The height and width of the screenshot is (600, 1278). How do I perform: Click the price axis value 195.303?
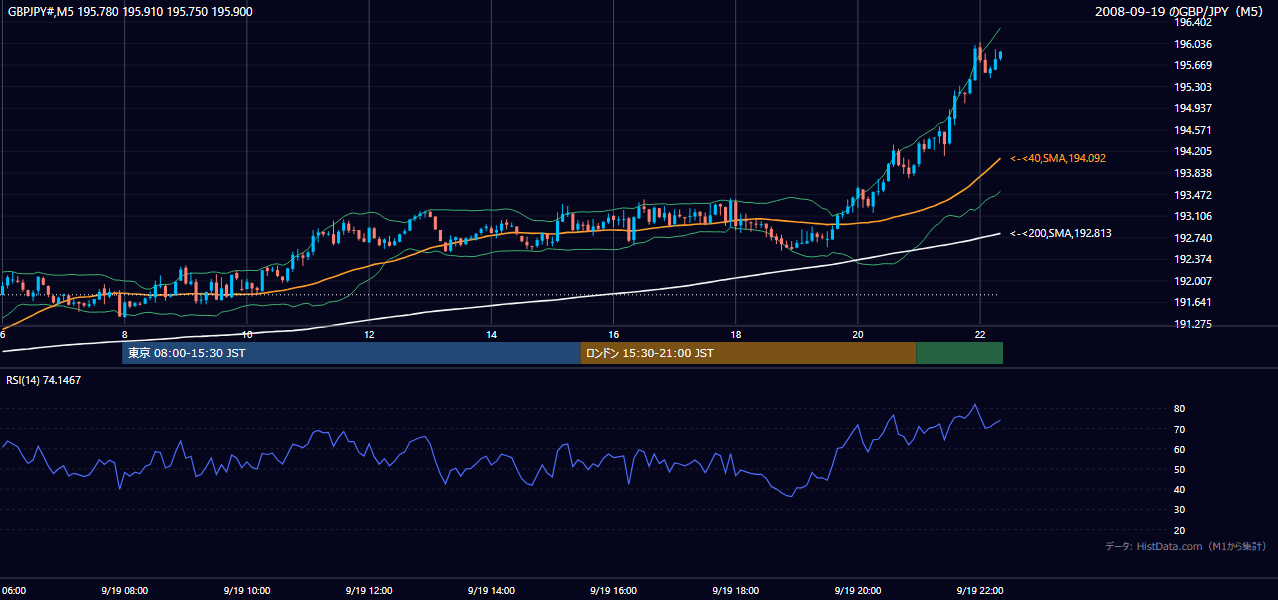tap(1193, 87)
